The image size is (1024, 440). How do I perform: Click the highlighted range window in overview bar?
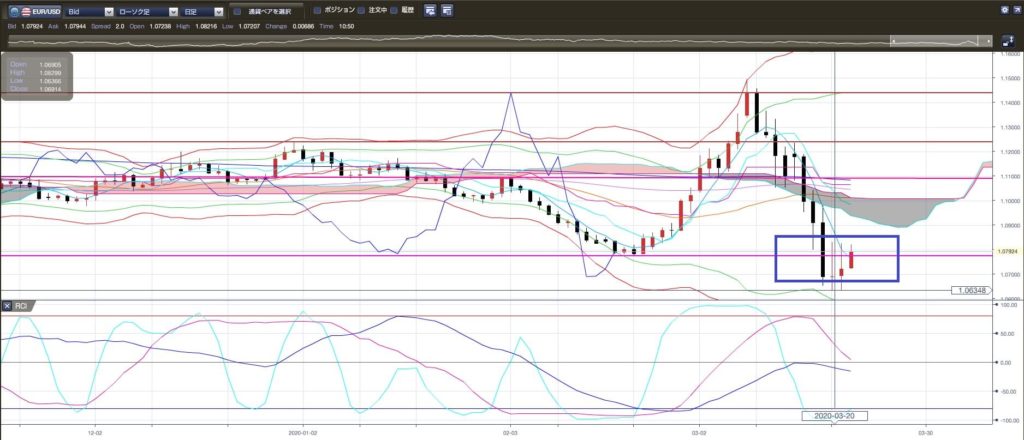click(x=941, y=41)
